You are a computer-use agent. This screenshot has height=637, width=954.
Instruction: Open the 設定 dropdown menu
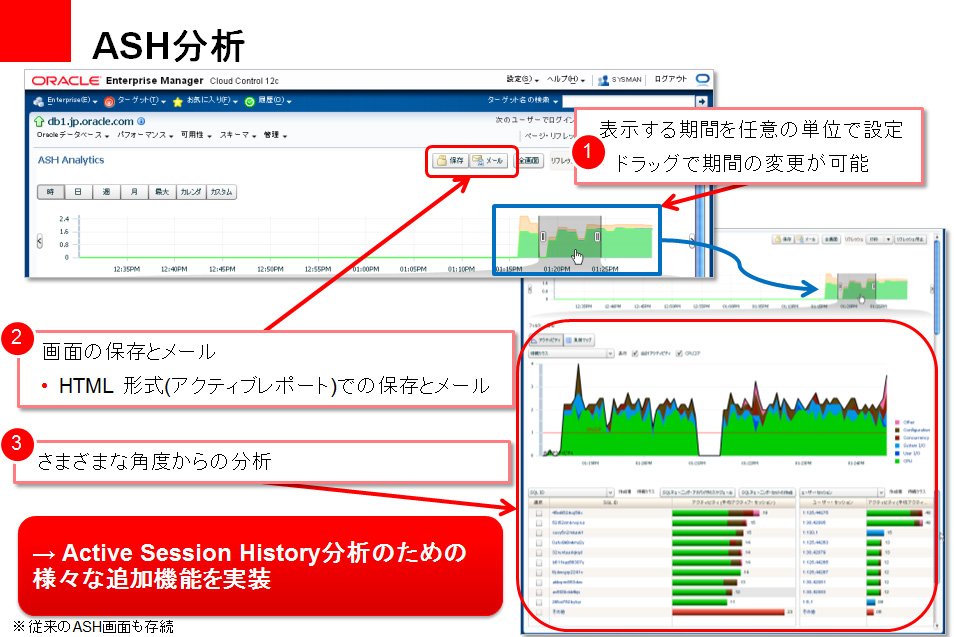tap(523, 79)
